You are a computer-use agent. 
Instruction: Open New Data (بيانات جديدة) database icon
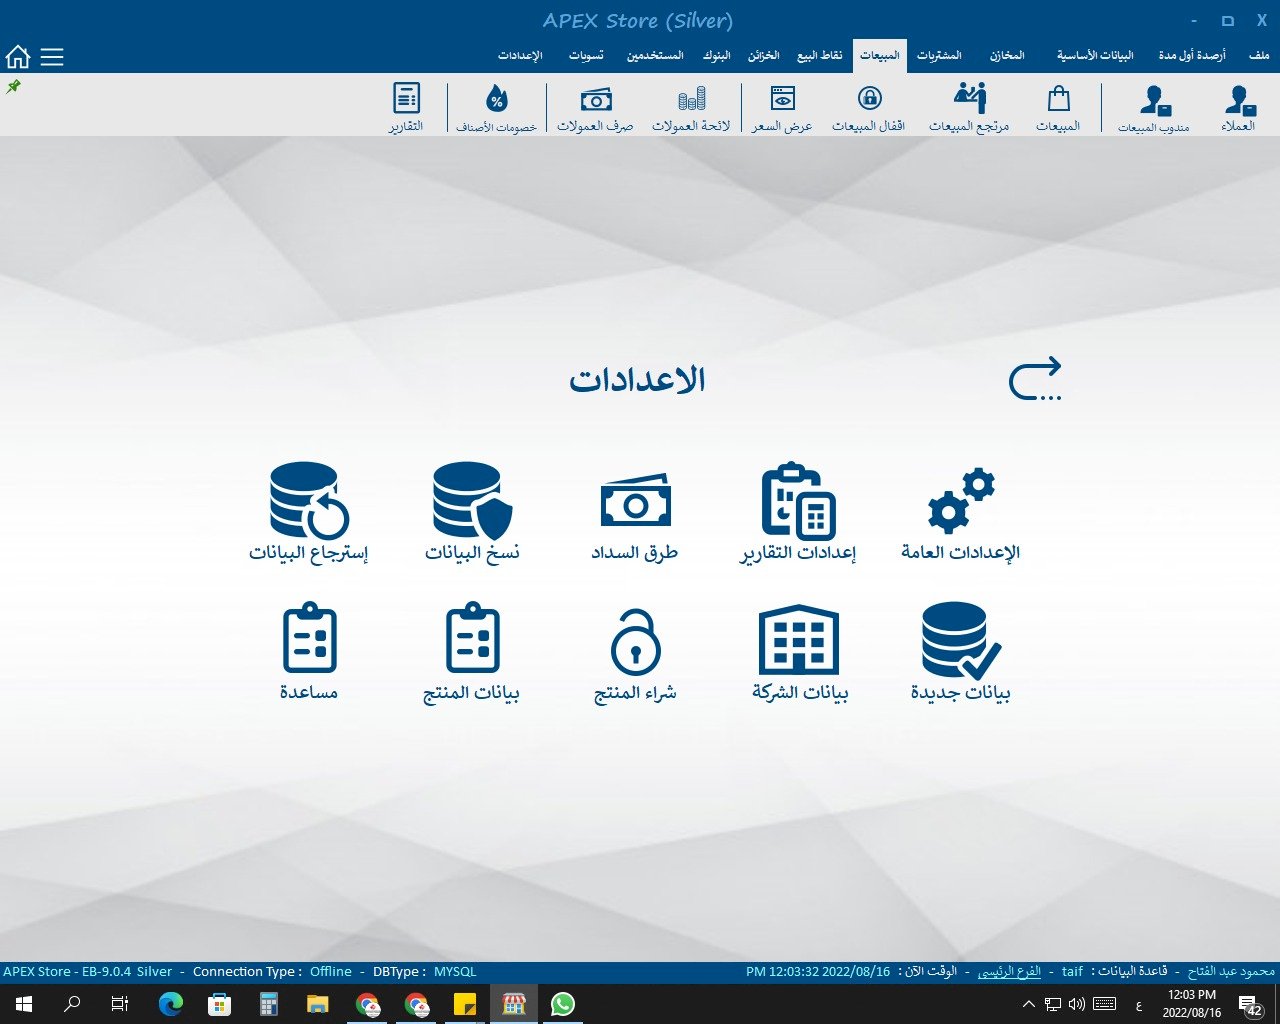click(960, 641)
